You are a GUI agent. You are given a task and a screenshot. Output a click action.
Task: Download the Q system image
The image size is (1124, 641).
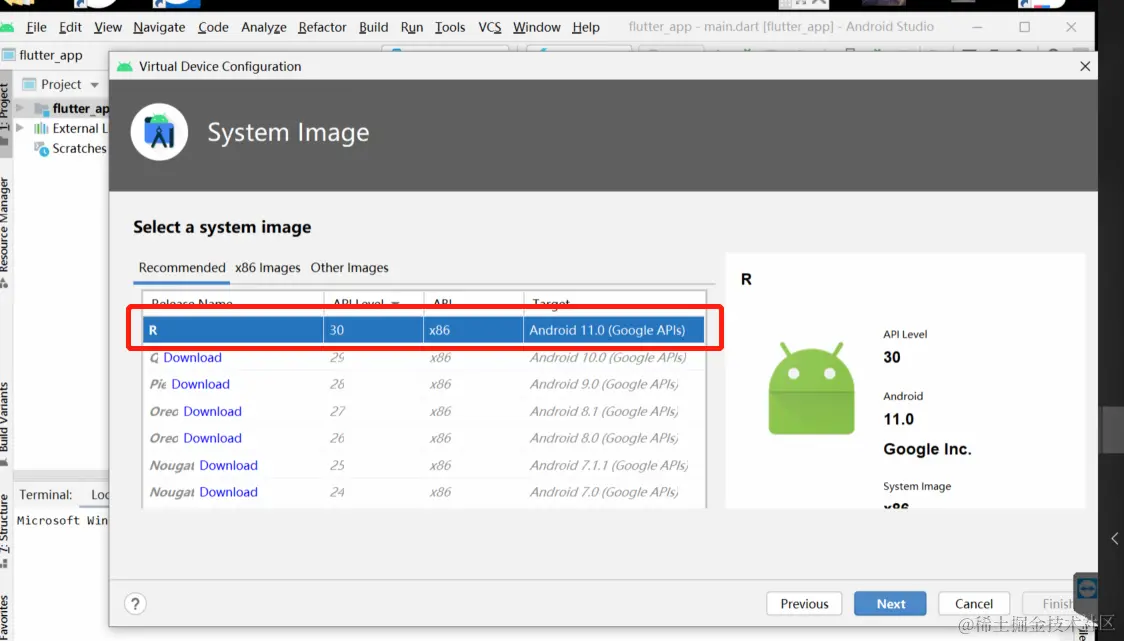(192, 357)
